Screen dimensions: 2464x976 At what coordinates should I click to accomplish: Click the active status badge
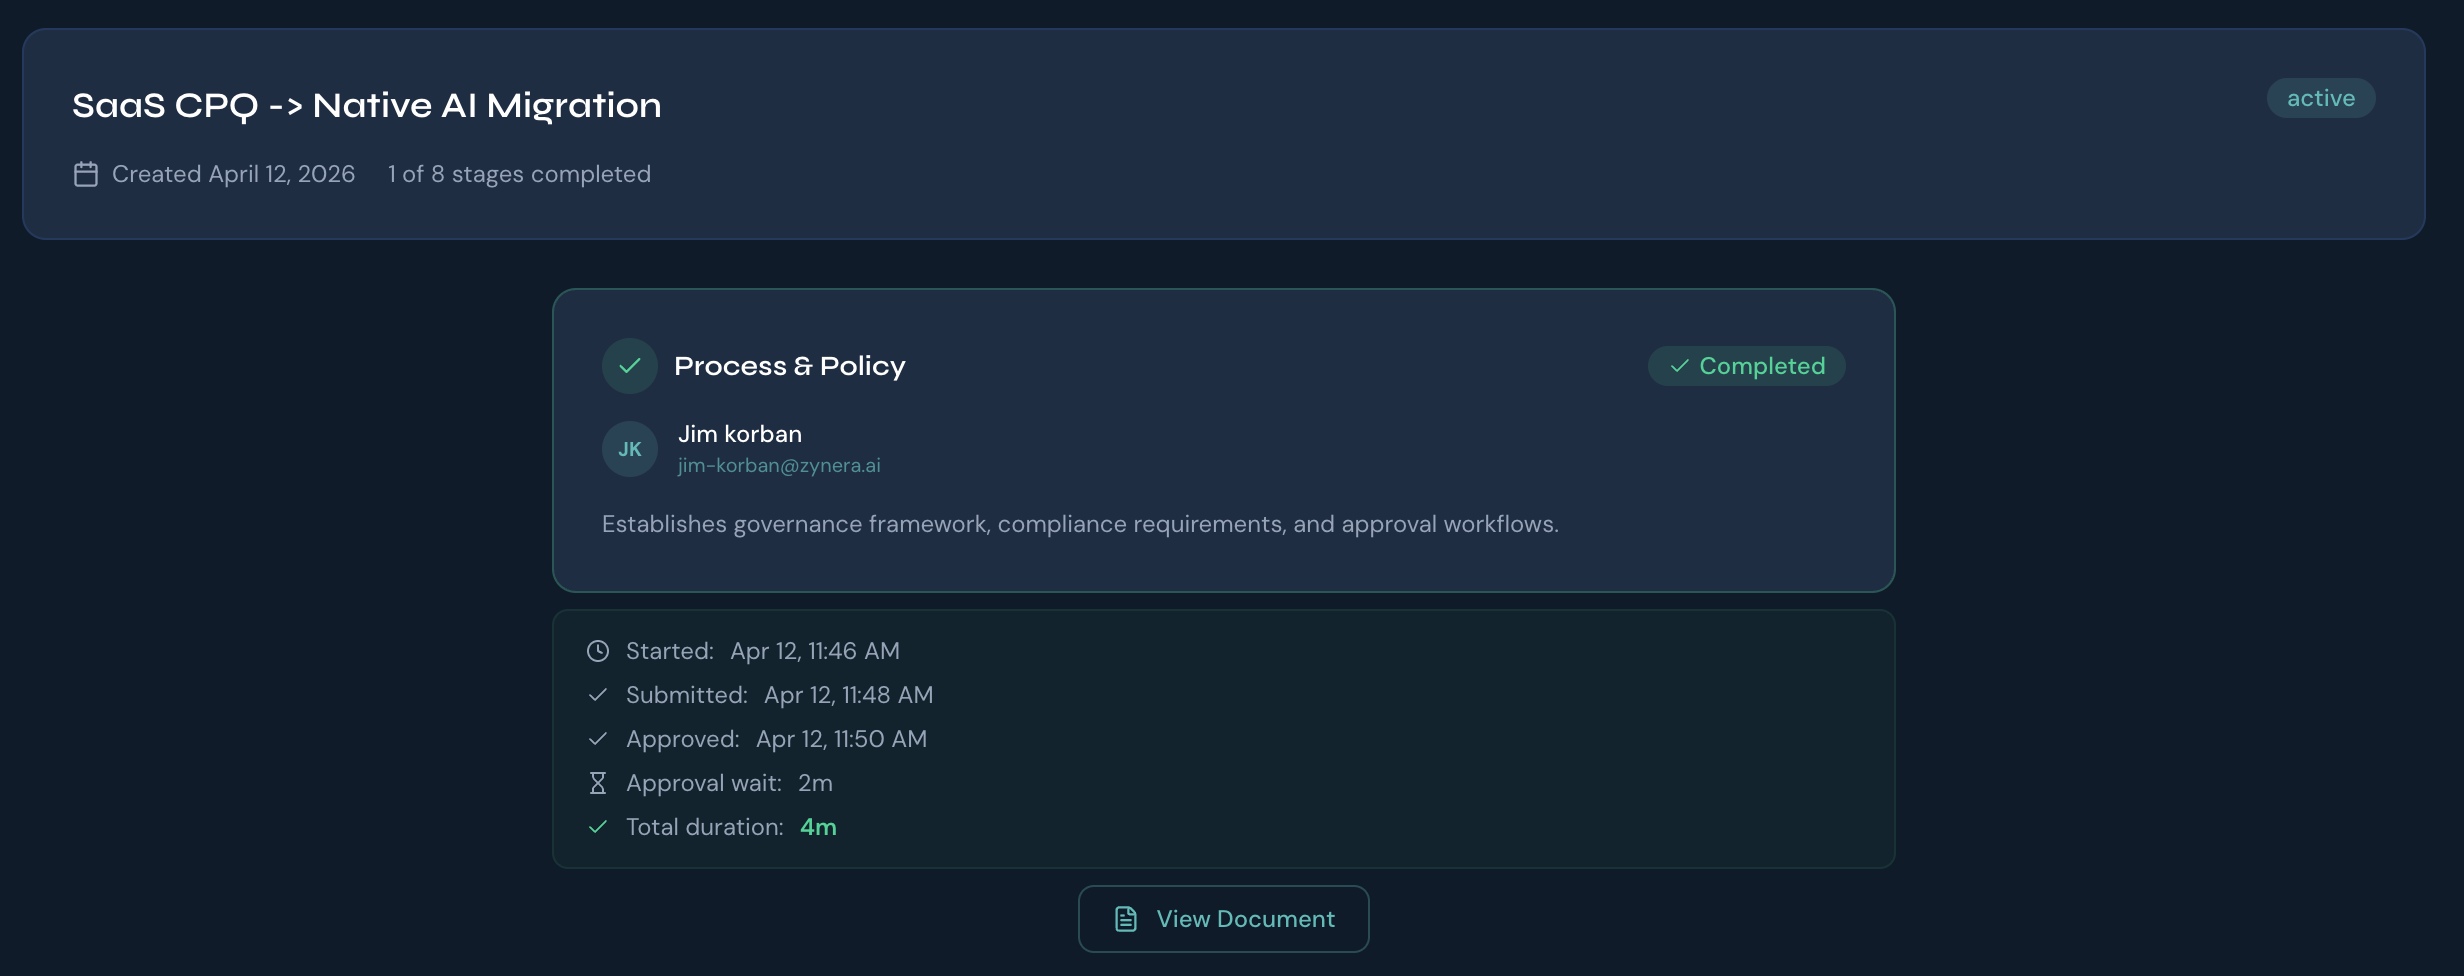(x=2321, y=98)
